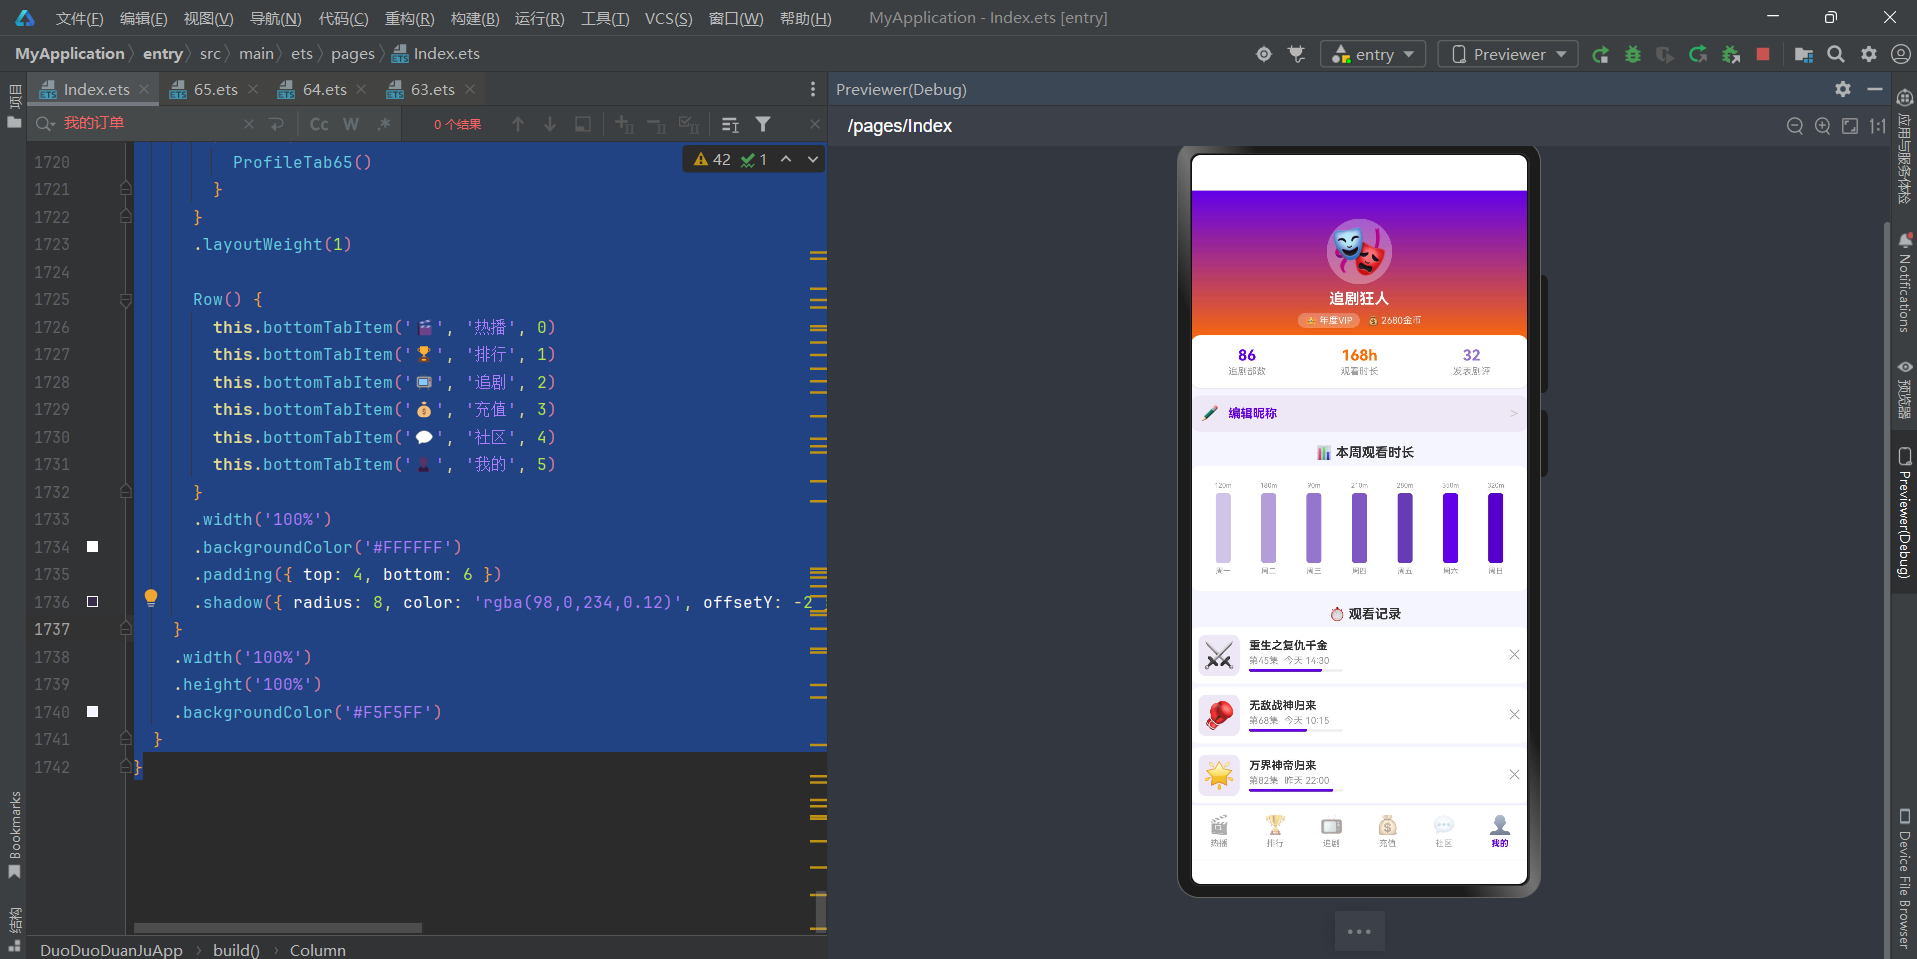Click the lightbulb quick-fix on line 1736
Image resolution: width=1917 pixels, height=959 pixels.
click(x=151, y=598)
